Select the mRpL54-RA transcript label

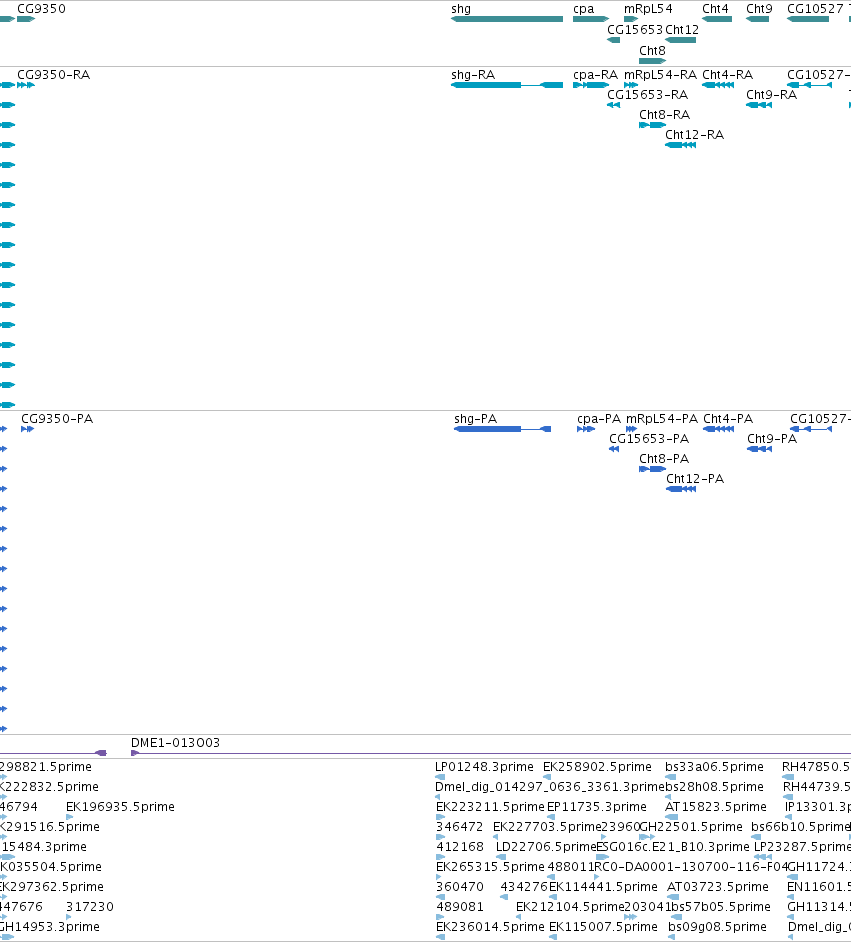point(661,75)
